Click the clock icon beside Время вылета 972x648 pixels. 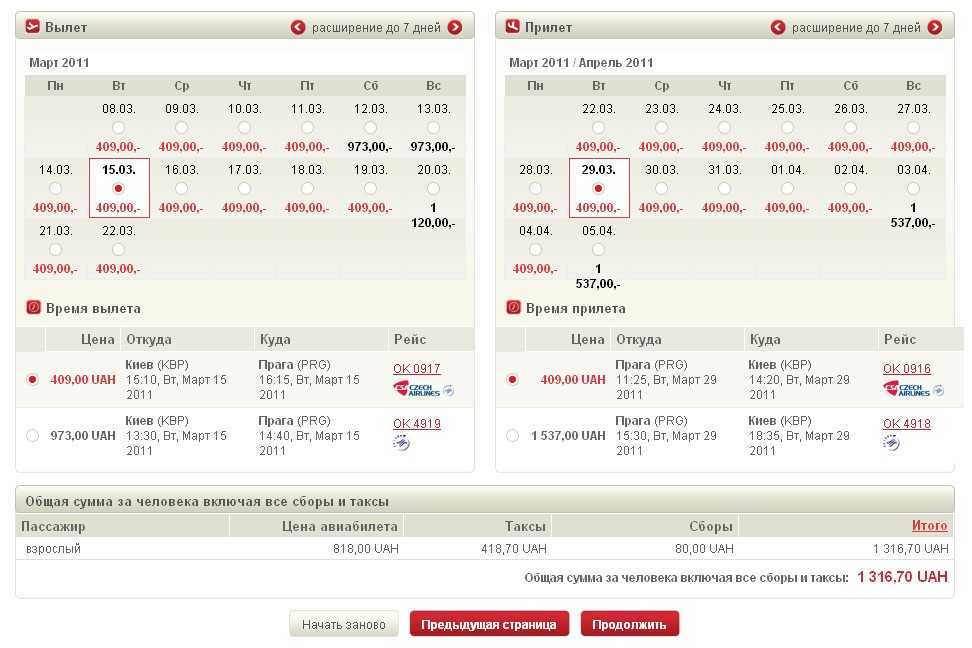[33, 308]
